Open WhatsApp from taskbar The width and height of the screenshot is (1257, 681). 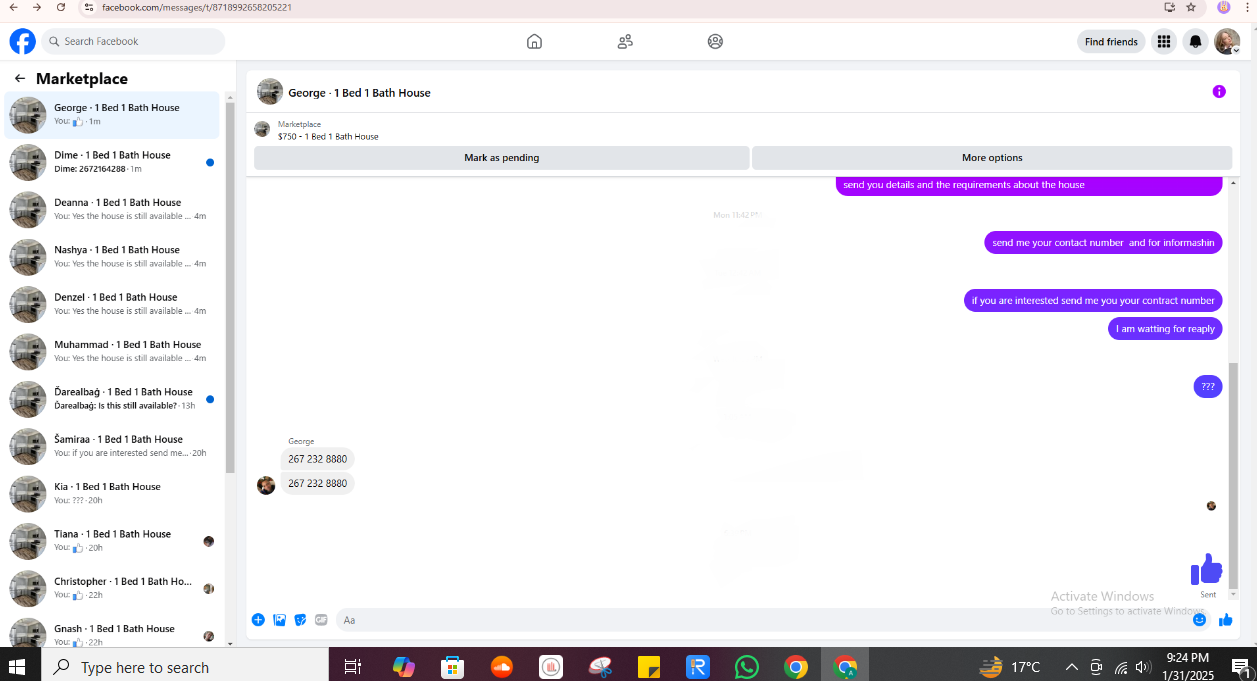point(747,666)
